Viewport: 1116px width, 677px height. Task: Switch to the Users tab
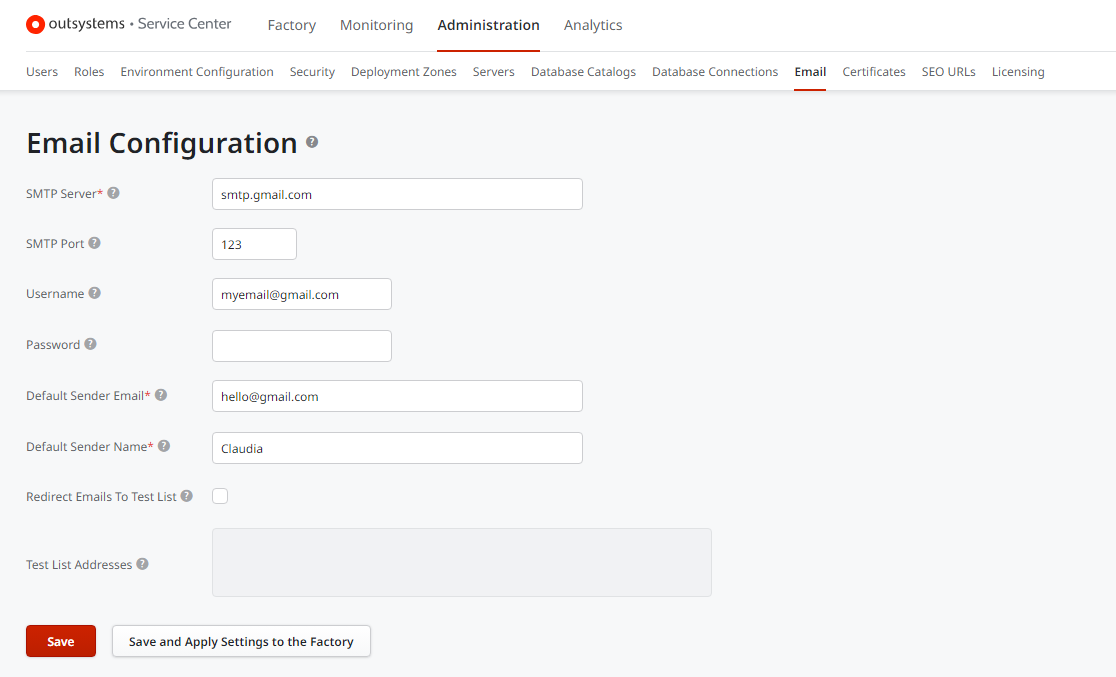42,72
